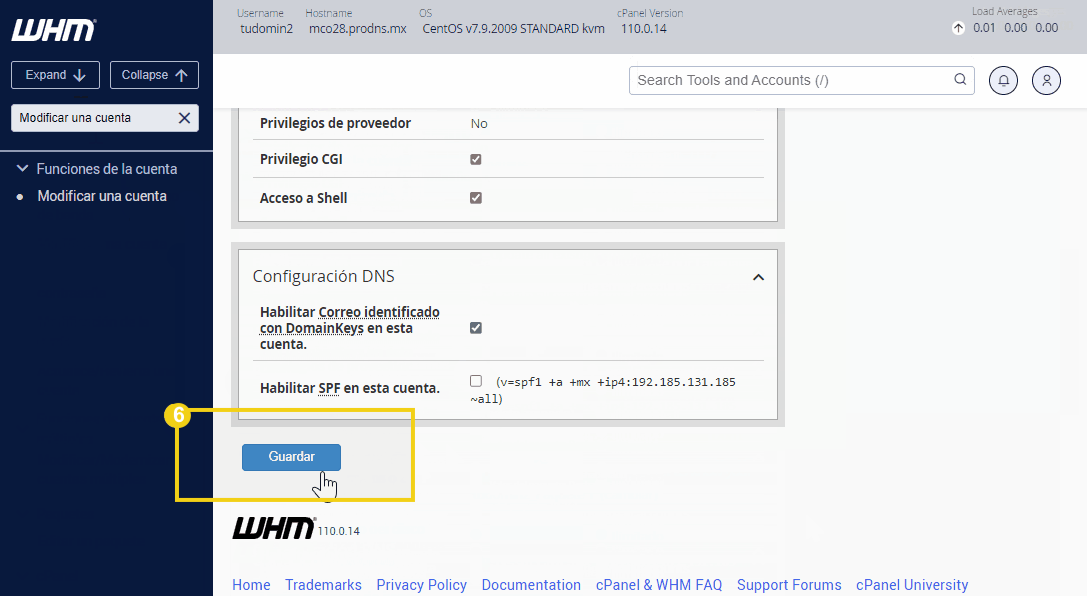The width and height of the screenshot is (1087, 596).
Task: Open the Support Forums link
Action: pyautogui.click(x=789, y=585)
